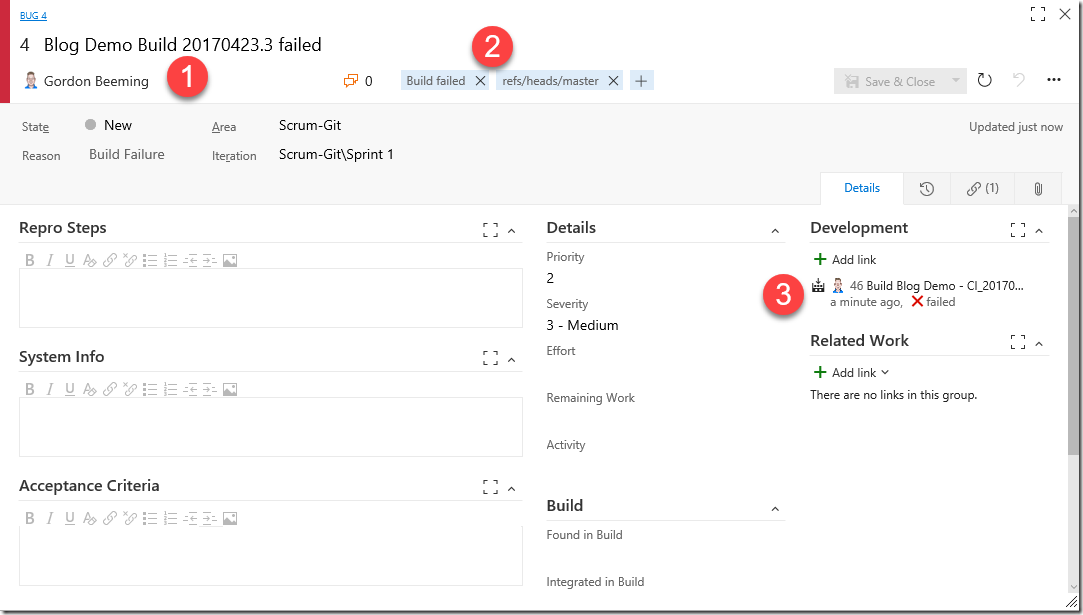The image size is (1083, 615).
Task: Remove the Build failed tag
Action: (480, 81)
